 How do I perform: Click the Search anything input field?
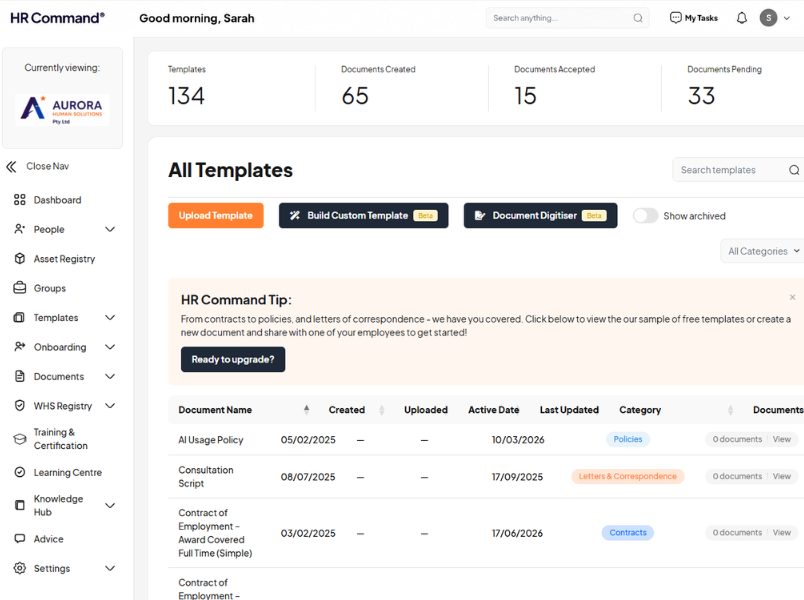[568, 18]
